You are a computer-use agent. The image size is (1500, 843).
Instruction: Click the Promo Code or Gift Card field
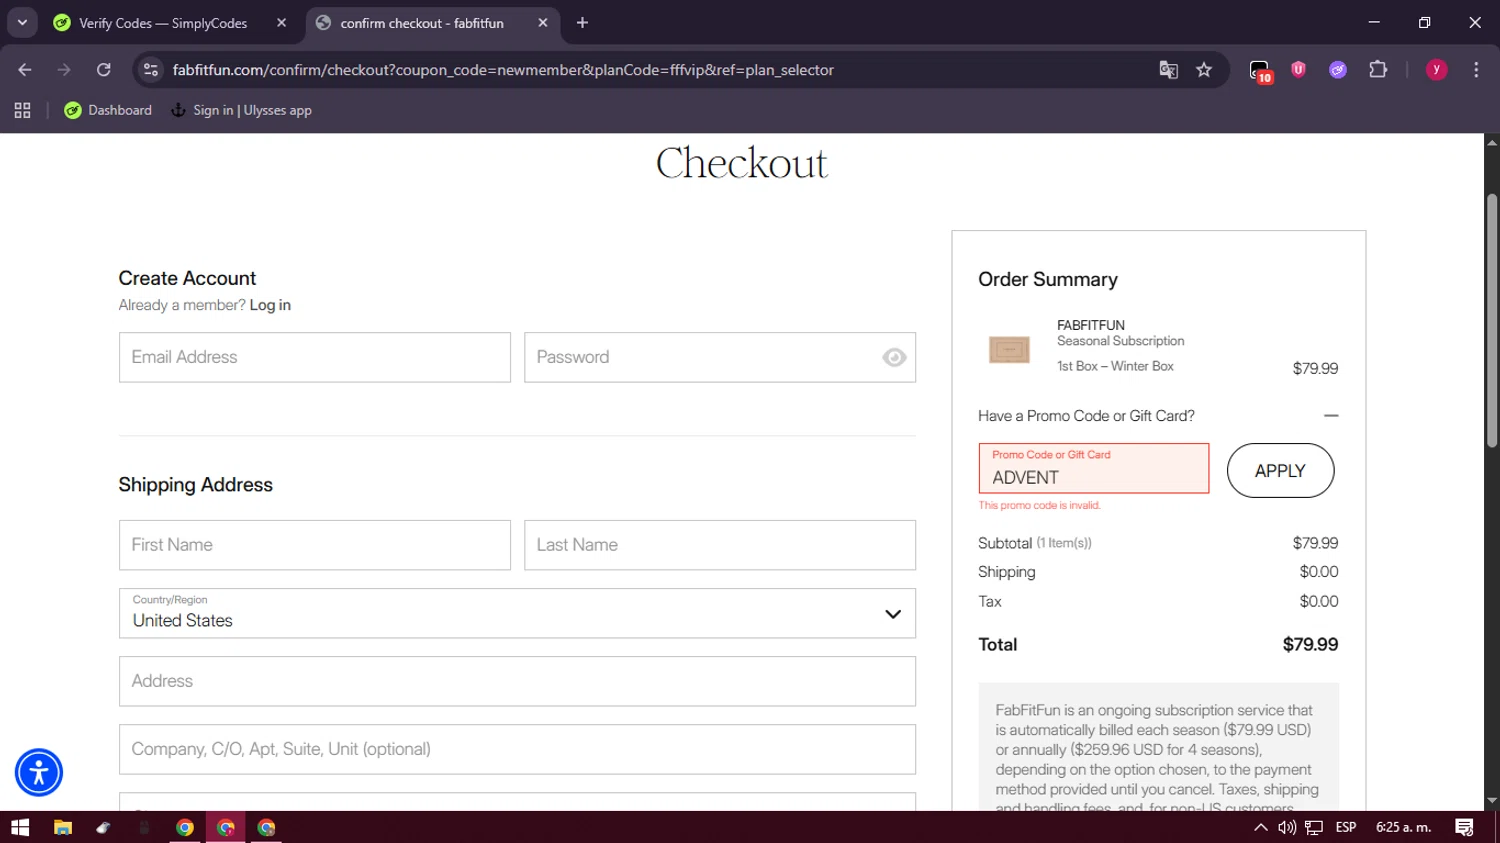tap(1094, 468)
